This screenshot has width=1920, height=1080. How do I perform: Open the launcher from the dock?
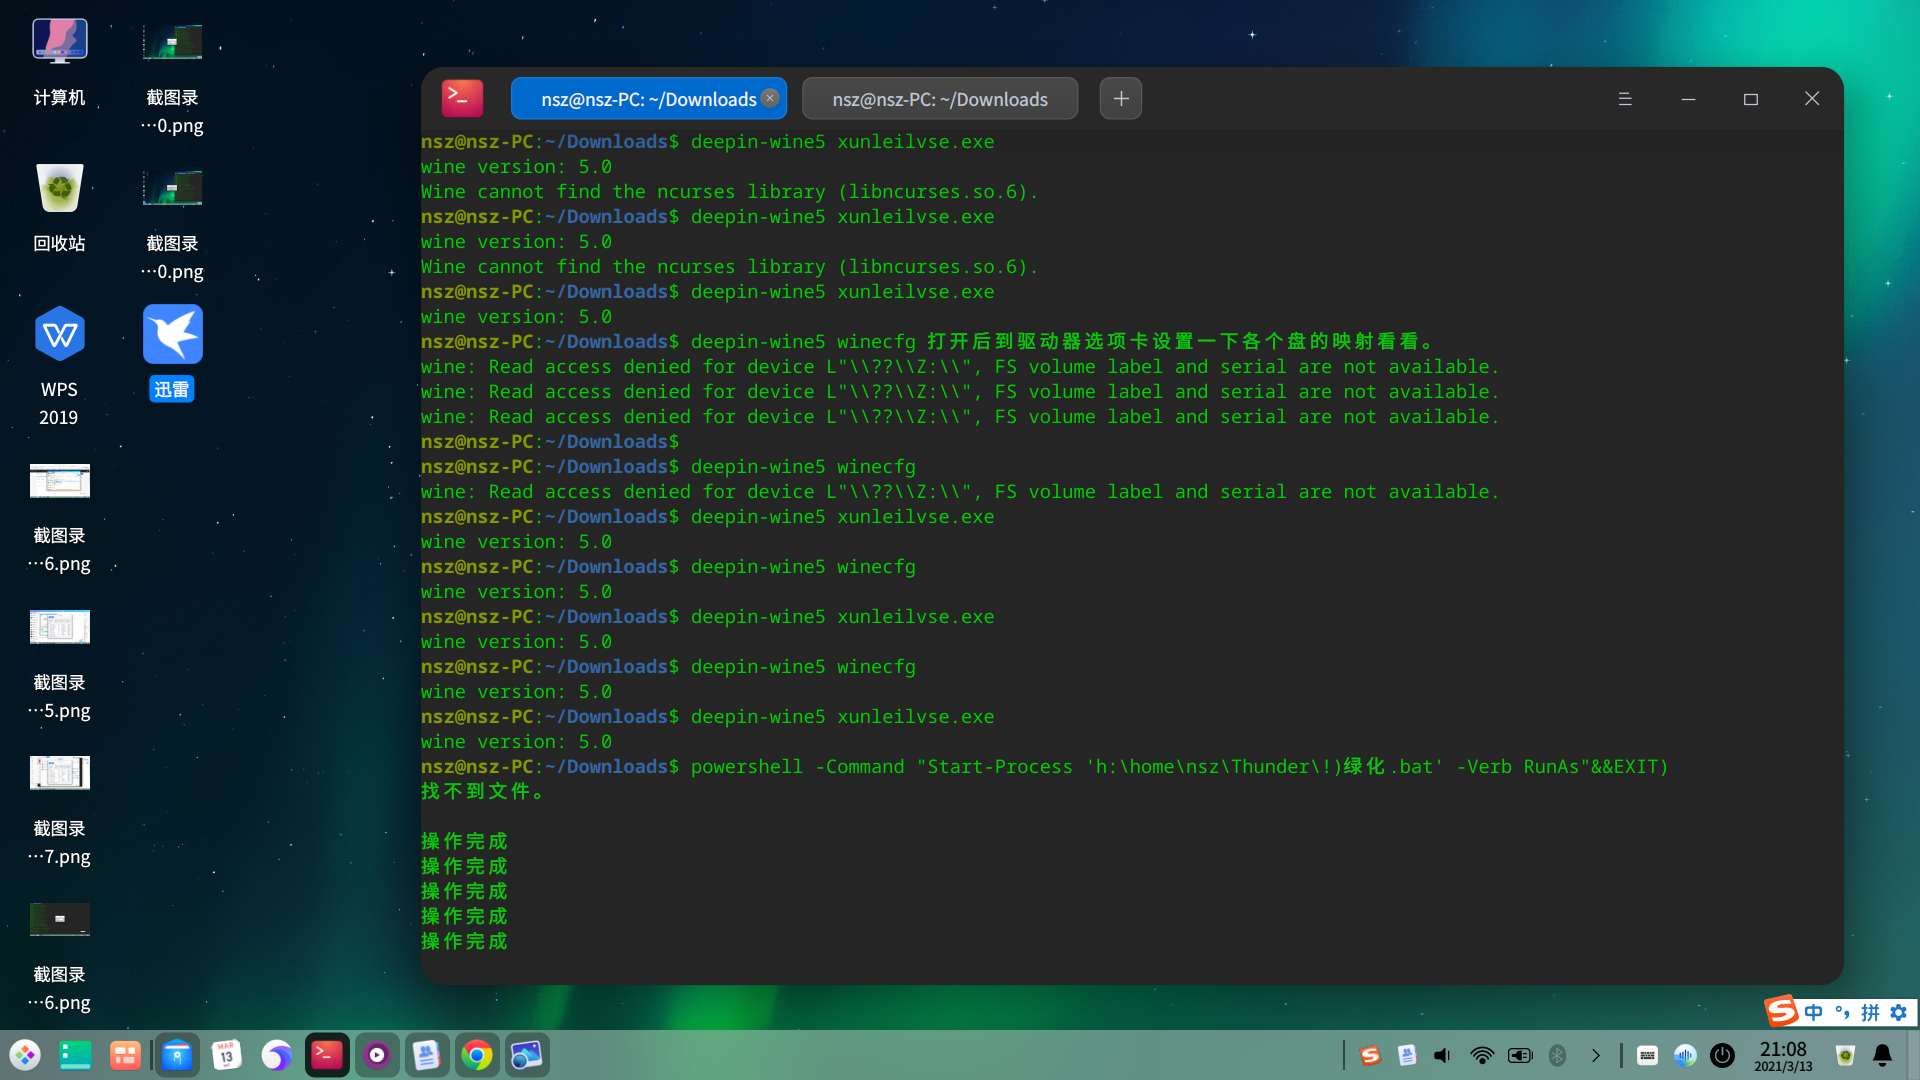click(25, 1055)
